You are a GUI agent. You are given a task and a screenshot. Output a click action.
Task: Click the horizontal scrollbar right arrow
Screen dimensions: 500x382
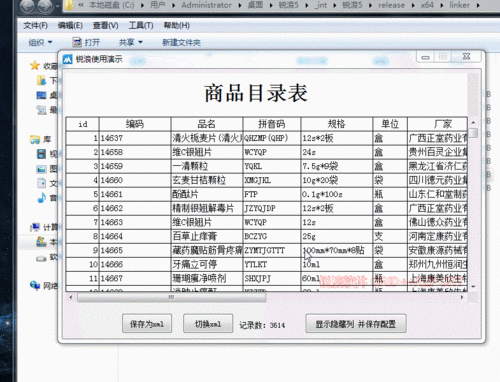click(x=462, y=297)
